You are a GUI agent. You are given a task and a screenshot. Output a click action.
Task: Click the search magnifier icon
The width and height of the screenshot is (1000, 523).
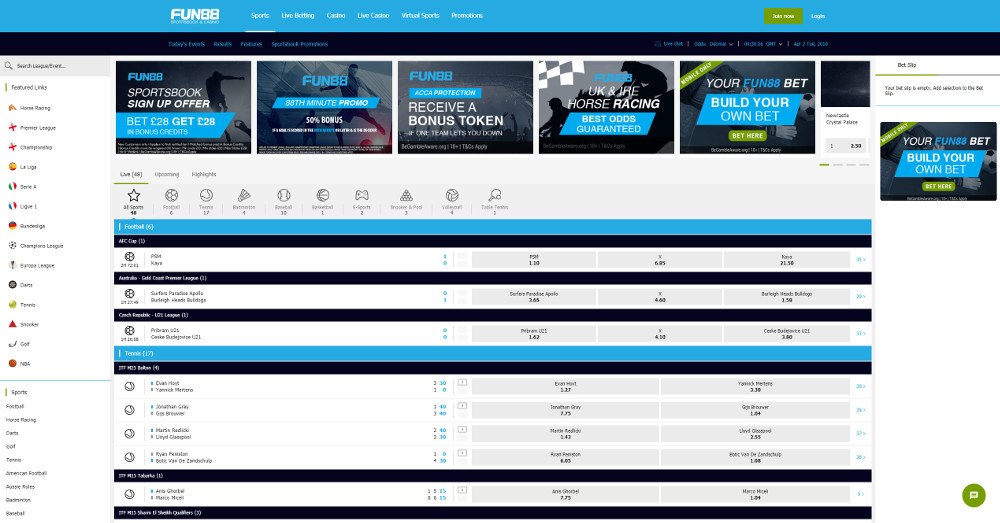[9, 66]
